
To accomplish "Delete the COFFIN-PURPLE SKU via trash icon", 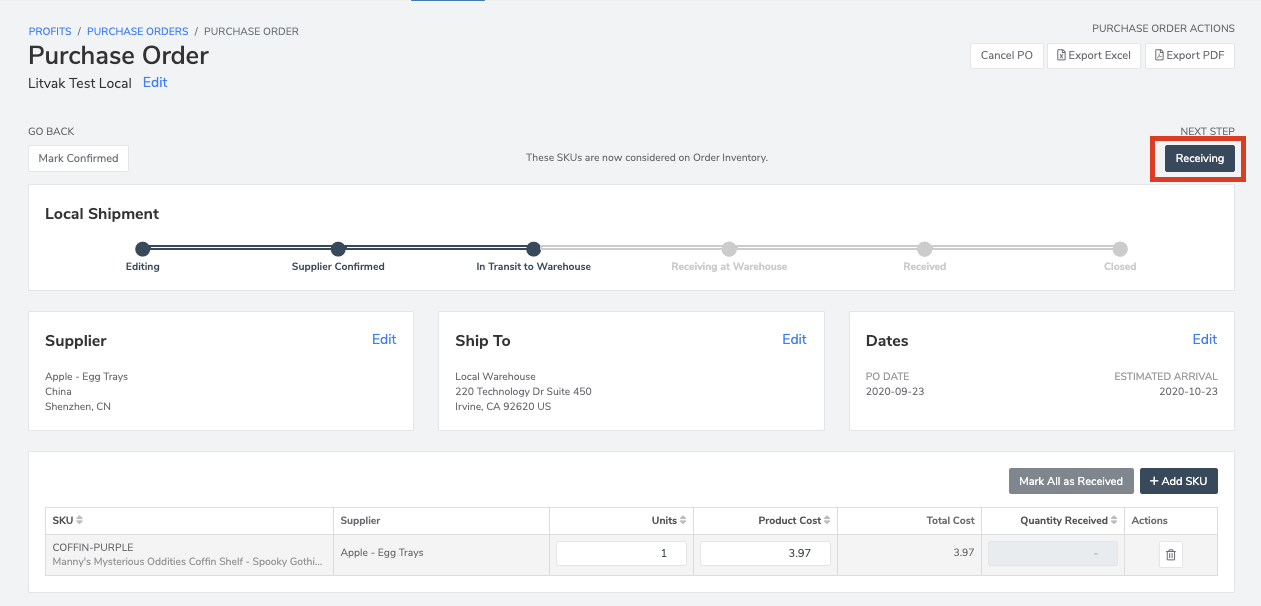I will pyautogui.click(x=1170, y=553).
